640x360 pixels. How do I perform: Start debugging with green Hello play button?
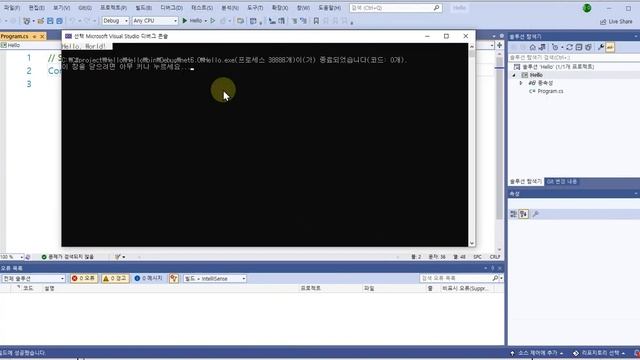[192, 20]
